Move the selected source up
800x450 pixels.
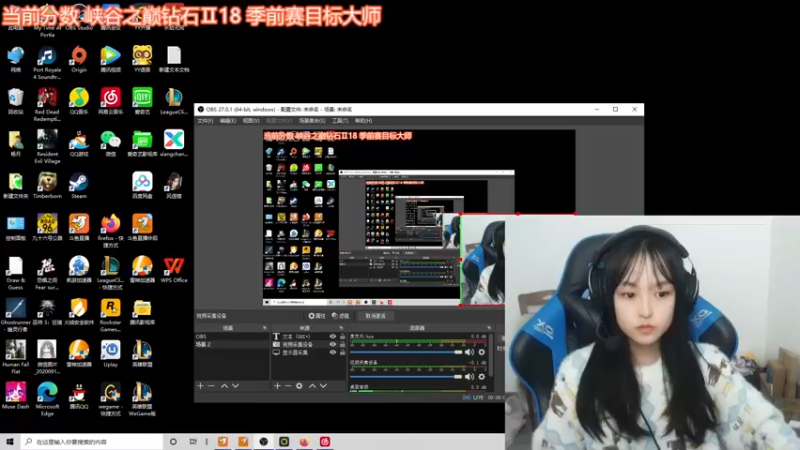click(312, 386)
